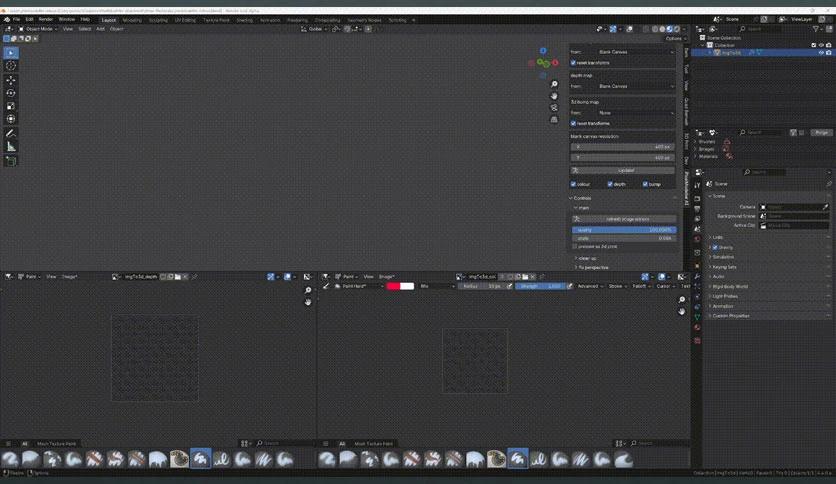
Task: Select the highlighted brush thumbnail in left brush shelf
Action: [x=200, y=458]
